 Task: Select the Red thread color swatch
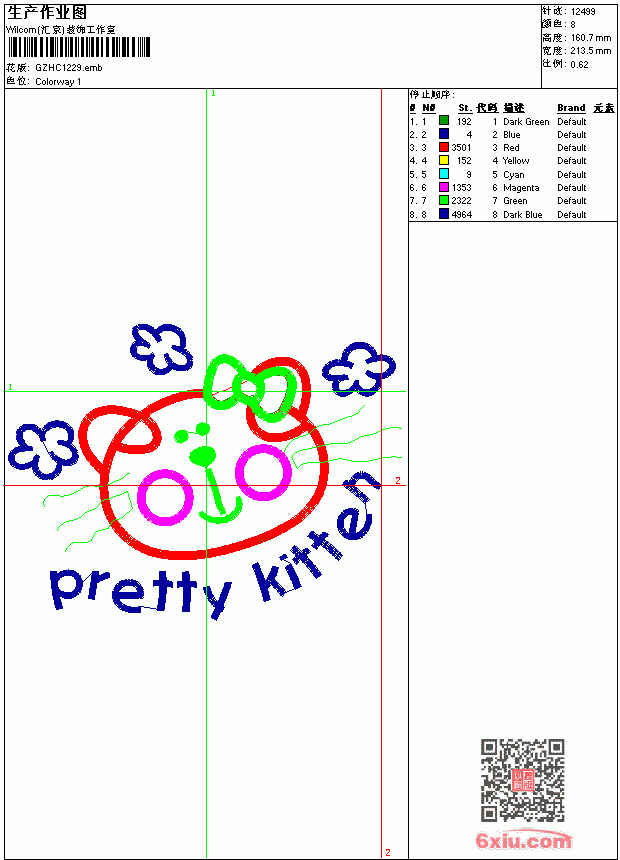click(444, 147)
